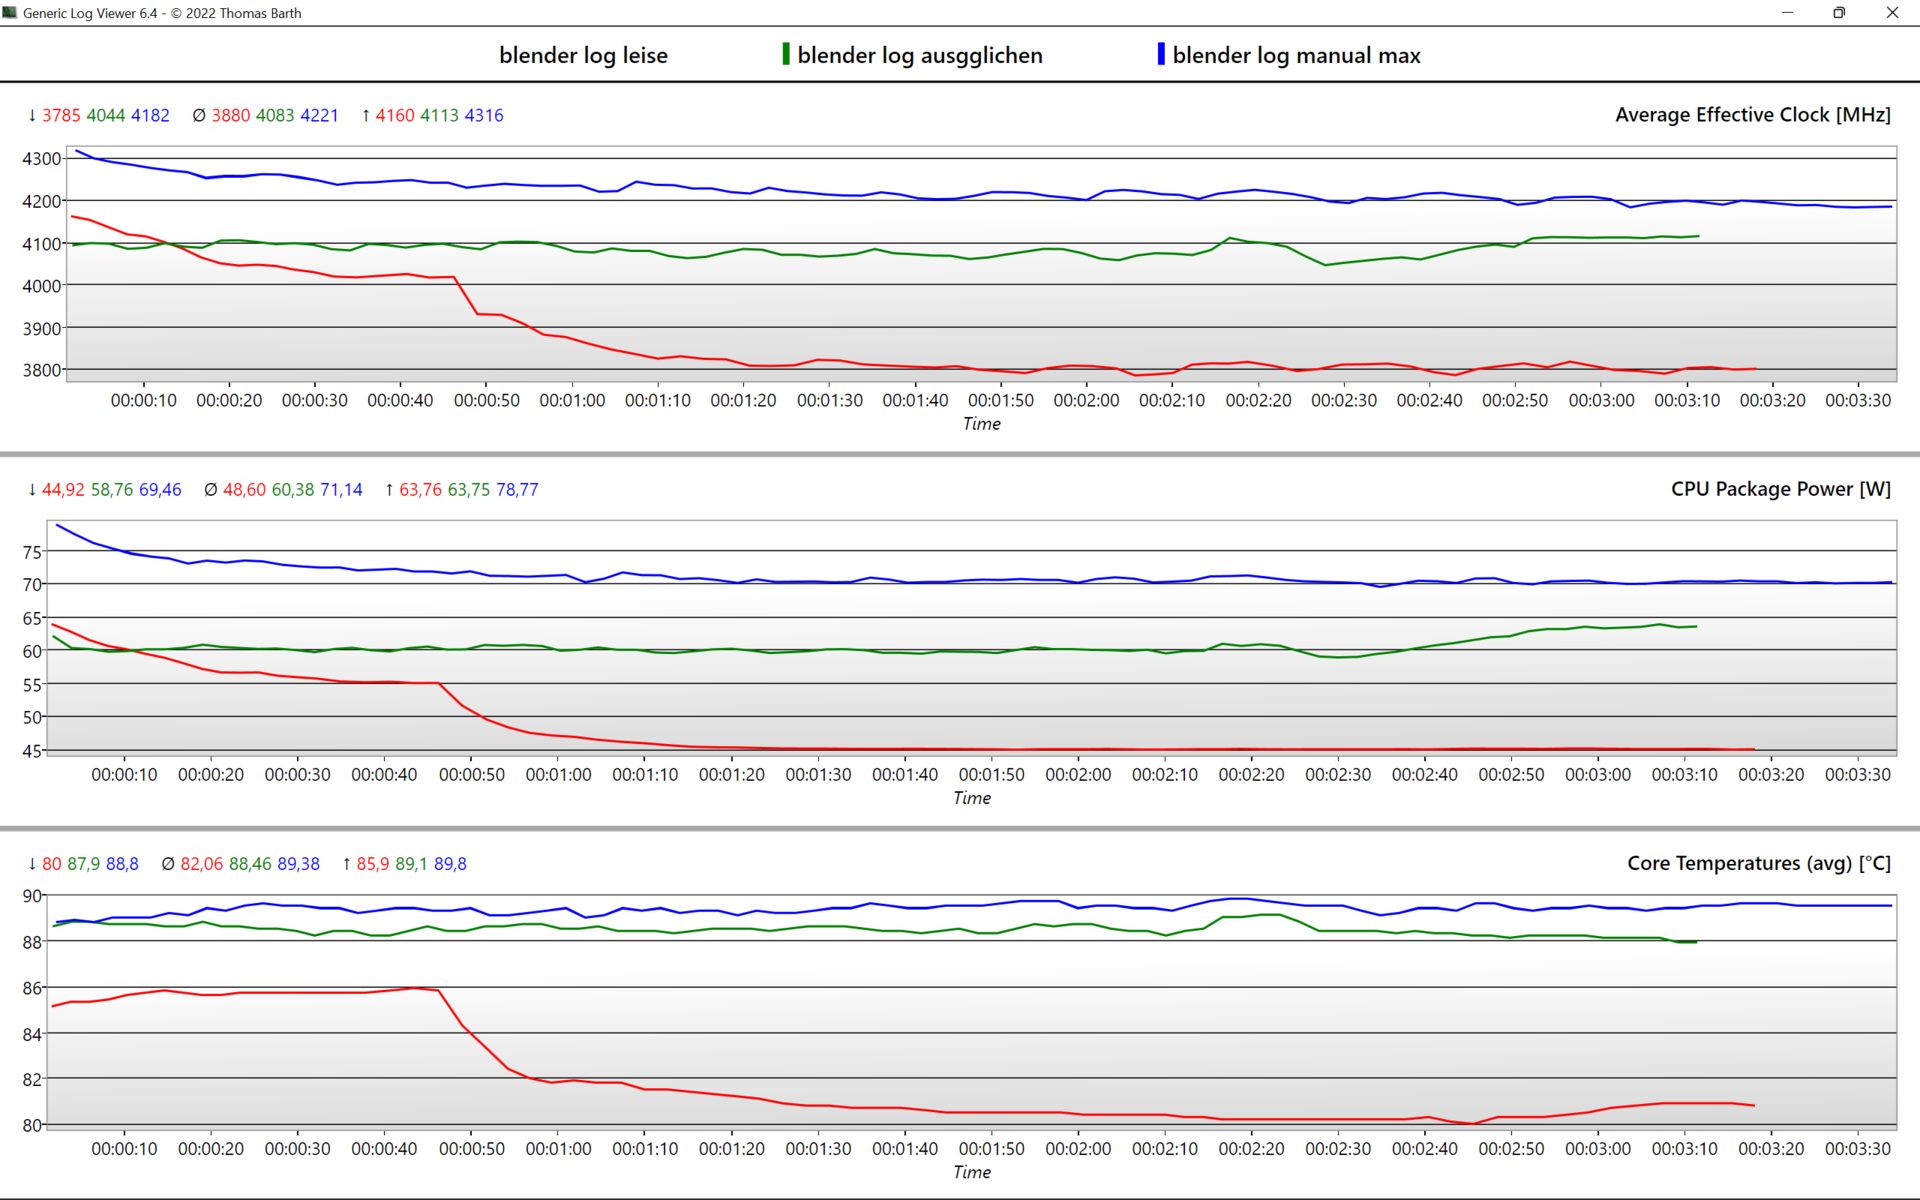
Task: Click the maximum arrow icon in temperature chart
Action: [x=347, y=864]
